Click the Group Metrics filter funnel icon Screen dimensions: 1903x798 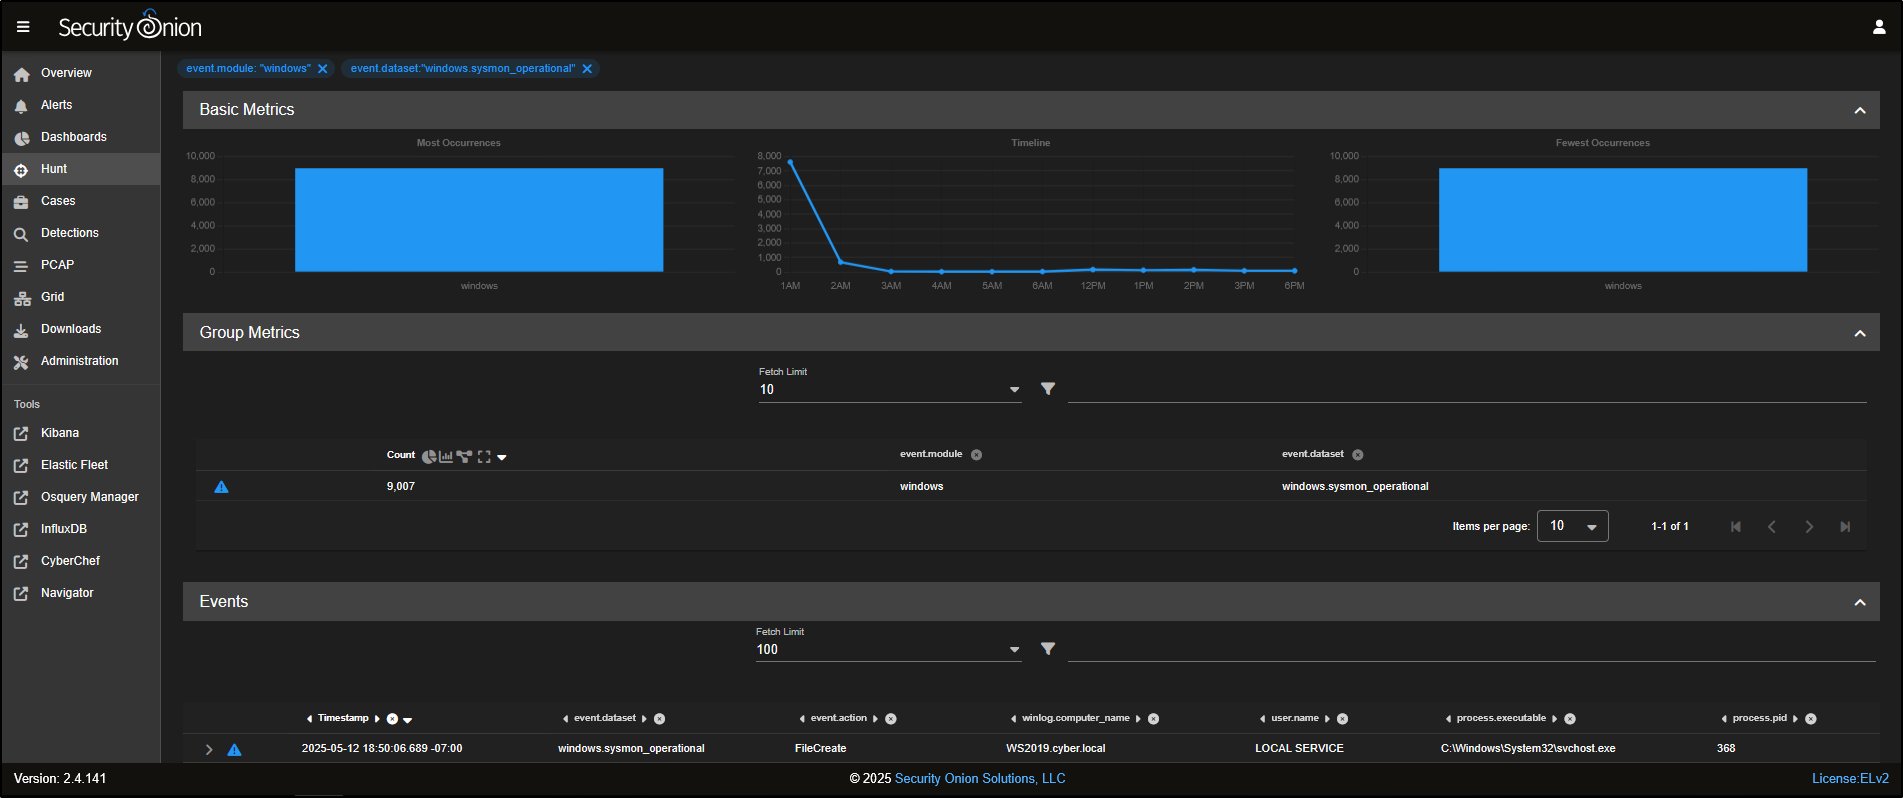coord(1047,389)
